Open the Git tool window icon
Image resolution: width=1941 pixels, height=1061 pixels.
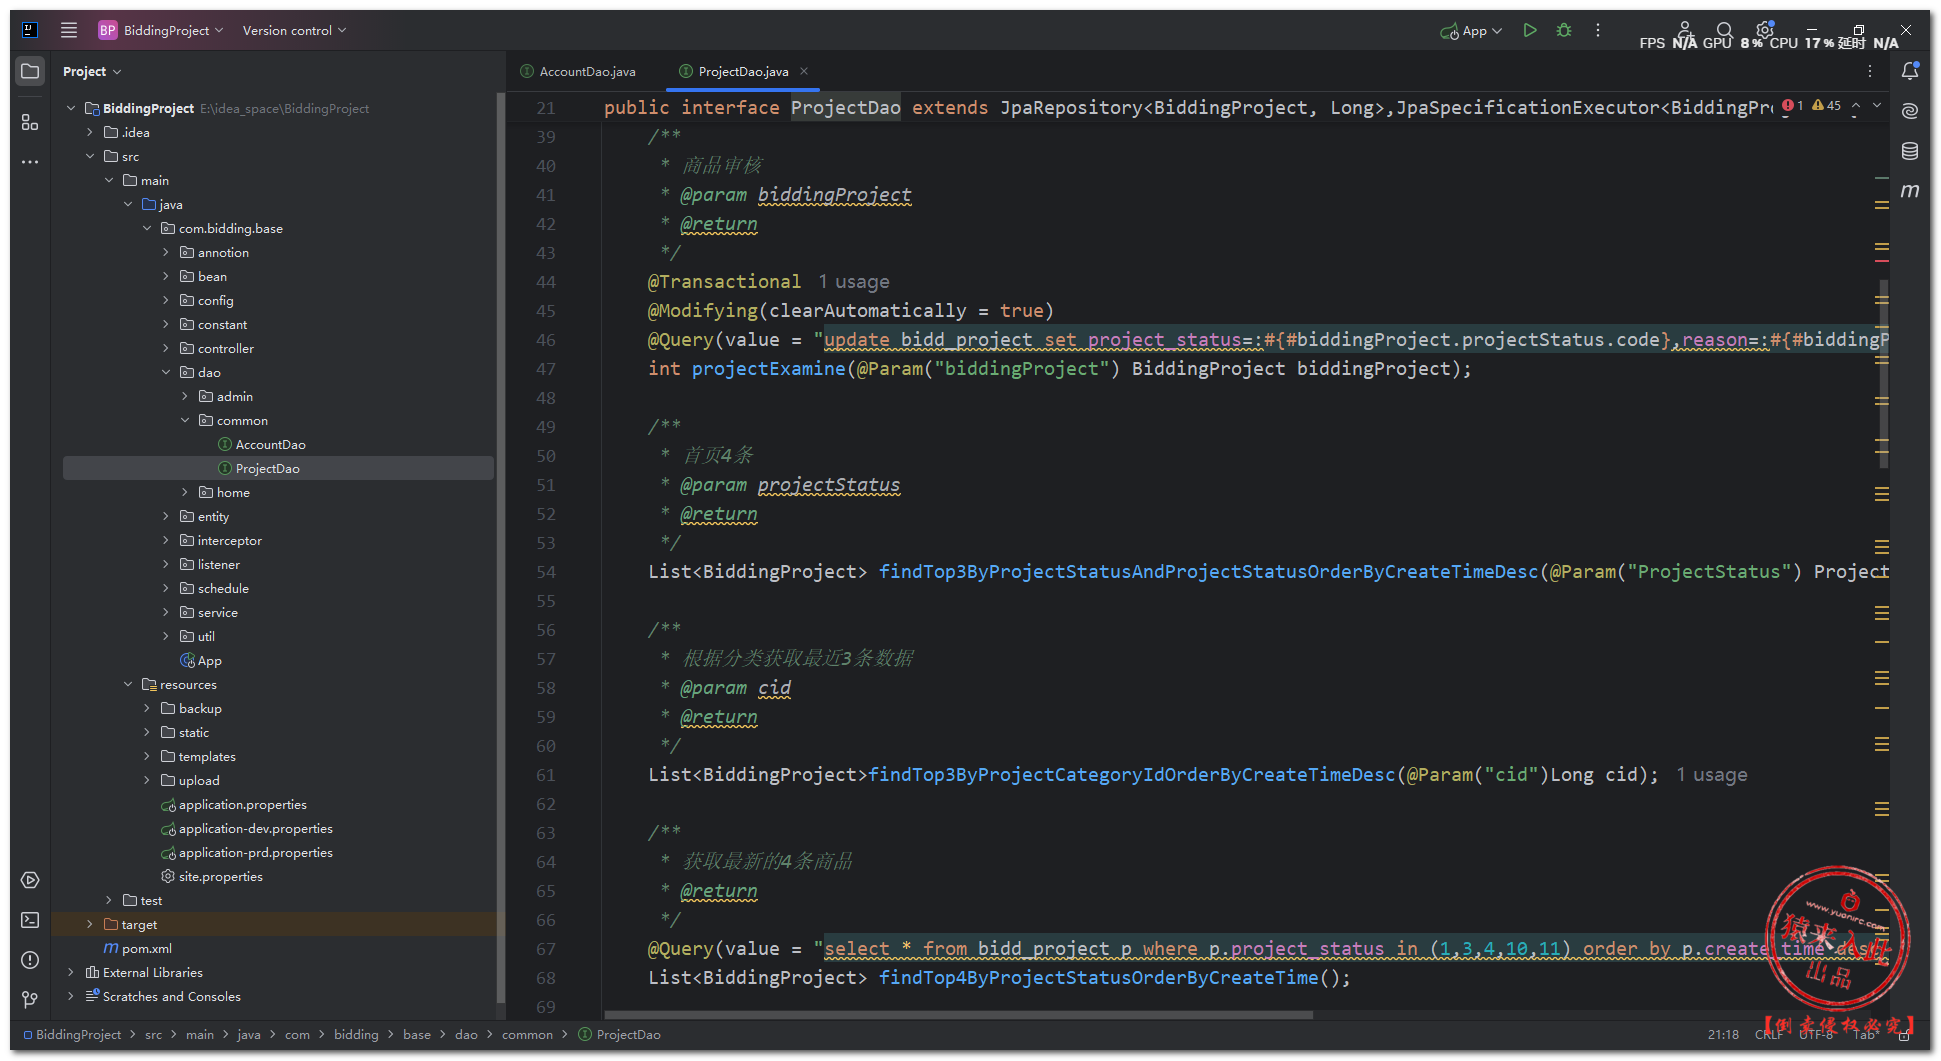(30, 999)
